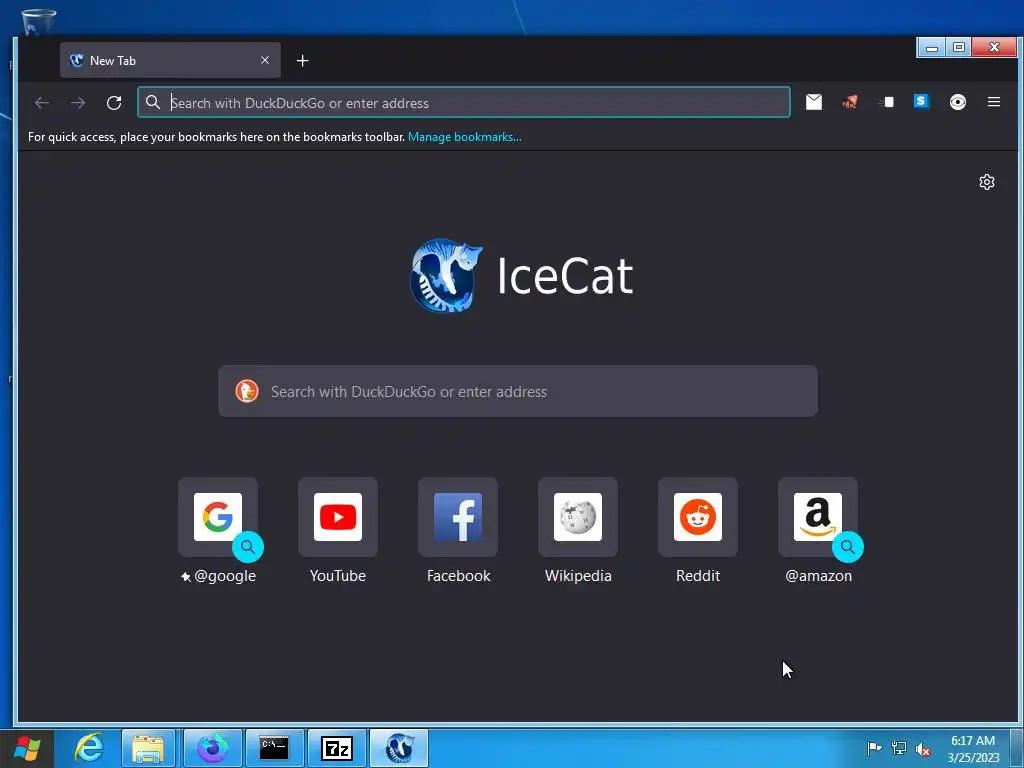Click the muted volume tray icon
The image size is (1024, 768).
pos(923,749)
